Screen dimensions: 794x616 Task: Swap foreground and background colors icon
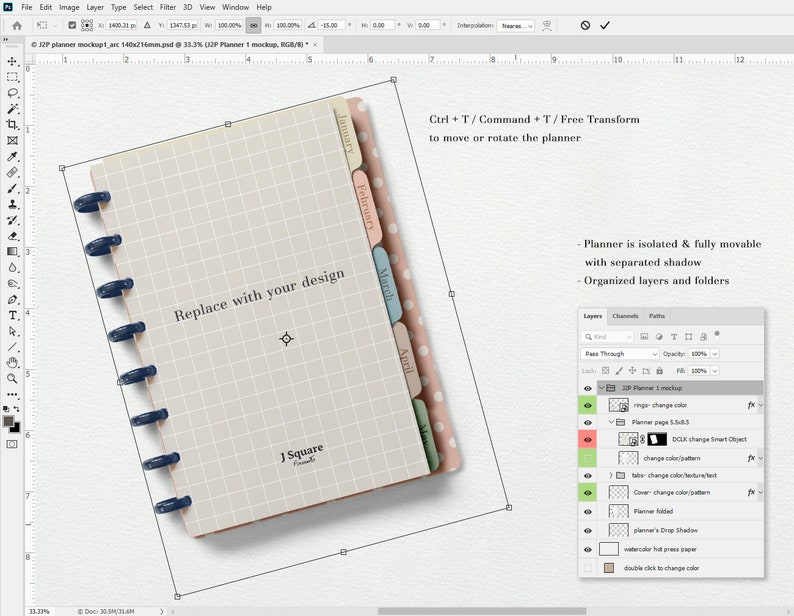click(17, 408)
